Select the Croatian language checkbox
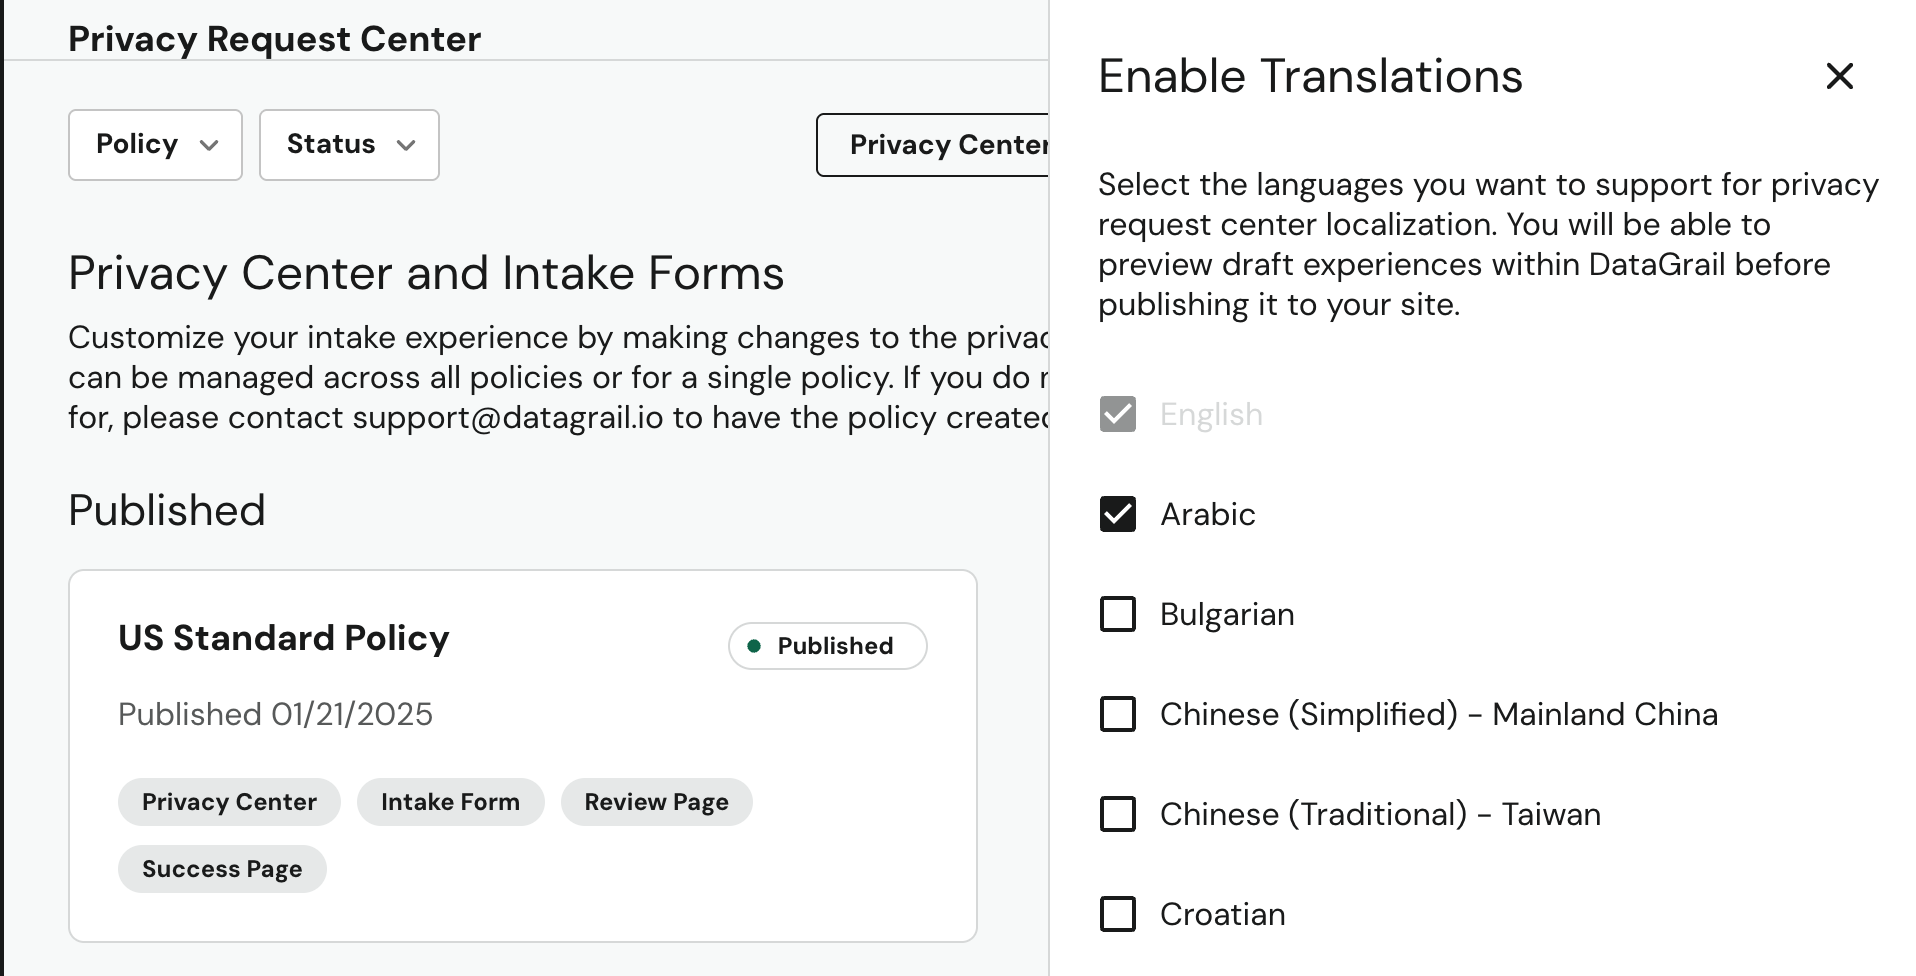Viewport: 1916px width, 976px height. [1117, 913]
